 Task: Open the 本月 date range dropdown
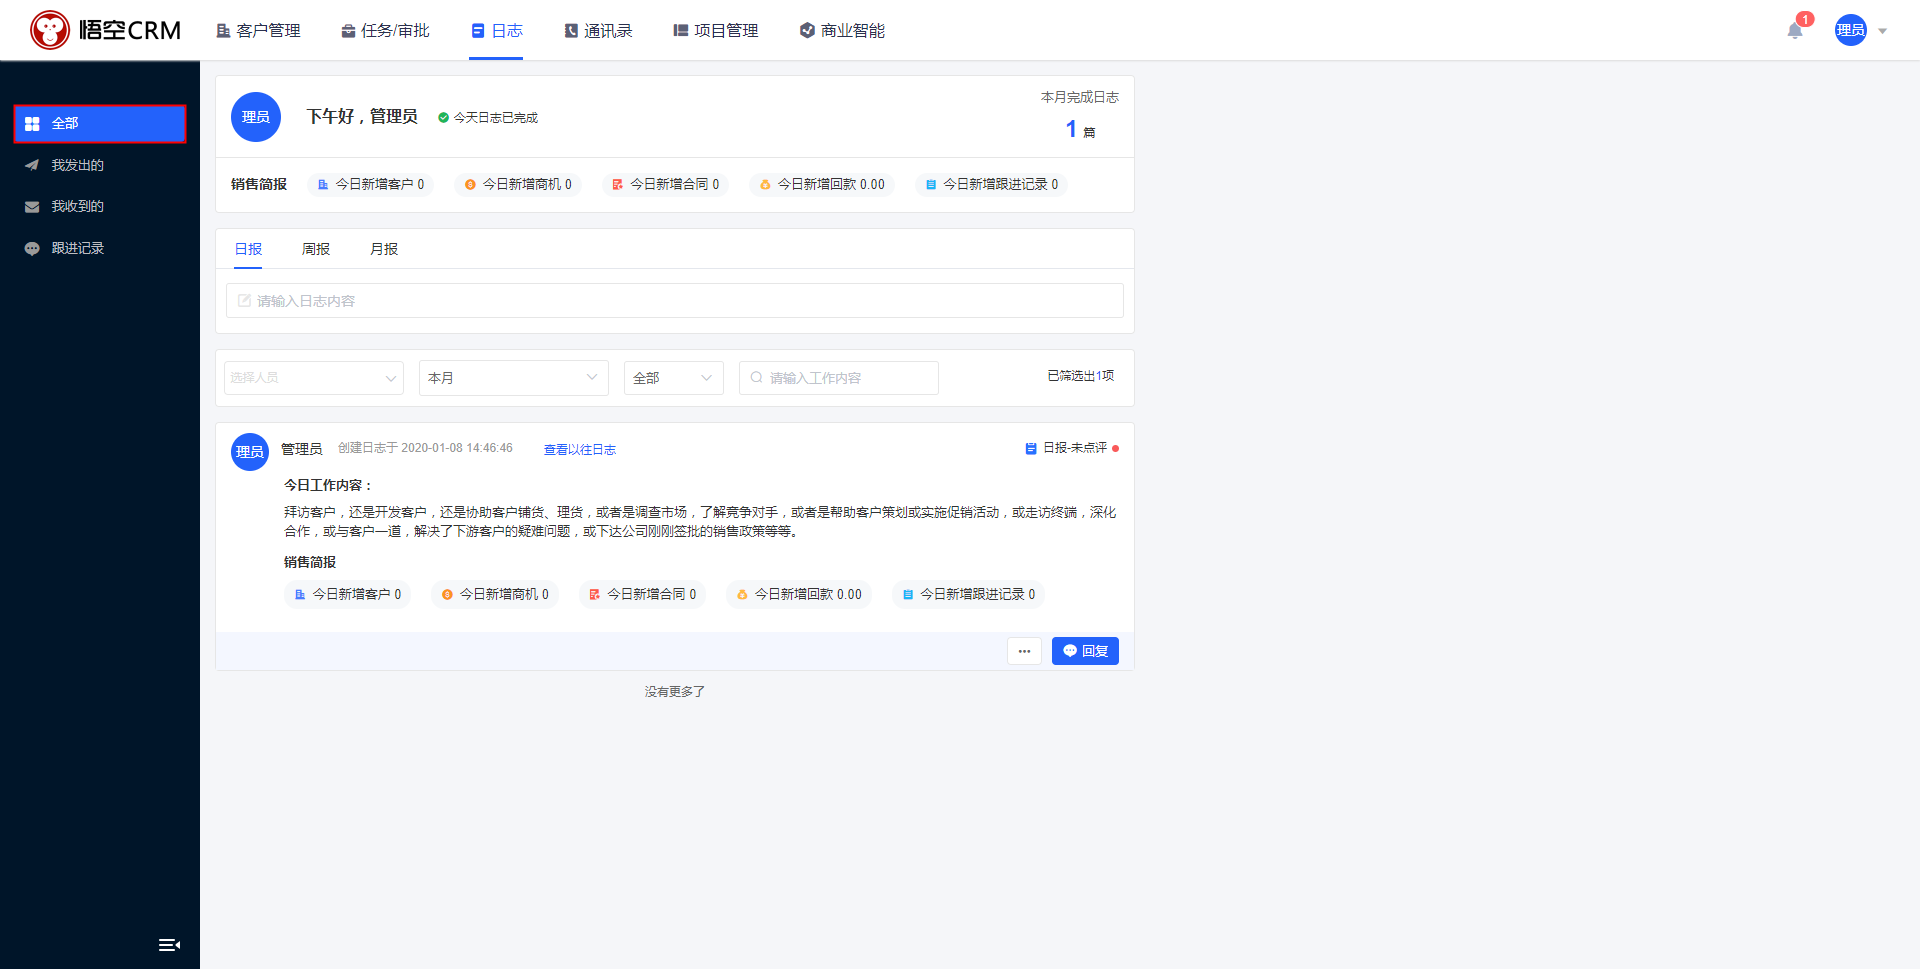[514, 378]
